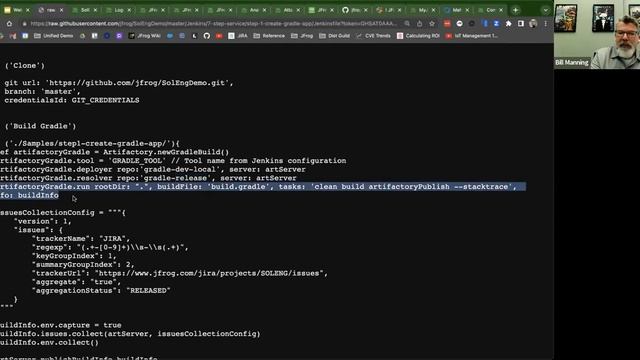This screenshot has width=640, height=360.
Task: Click the issues.collect(artServer, ...) line
Action: coord(130,334)
